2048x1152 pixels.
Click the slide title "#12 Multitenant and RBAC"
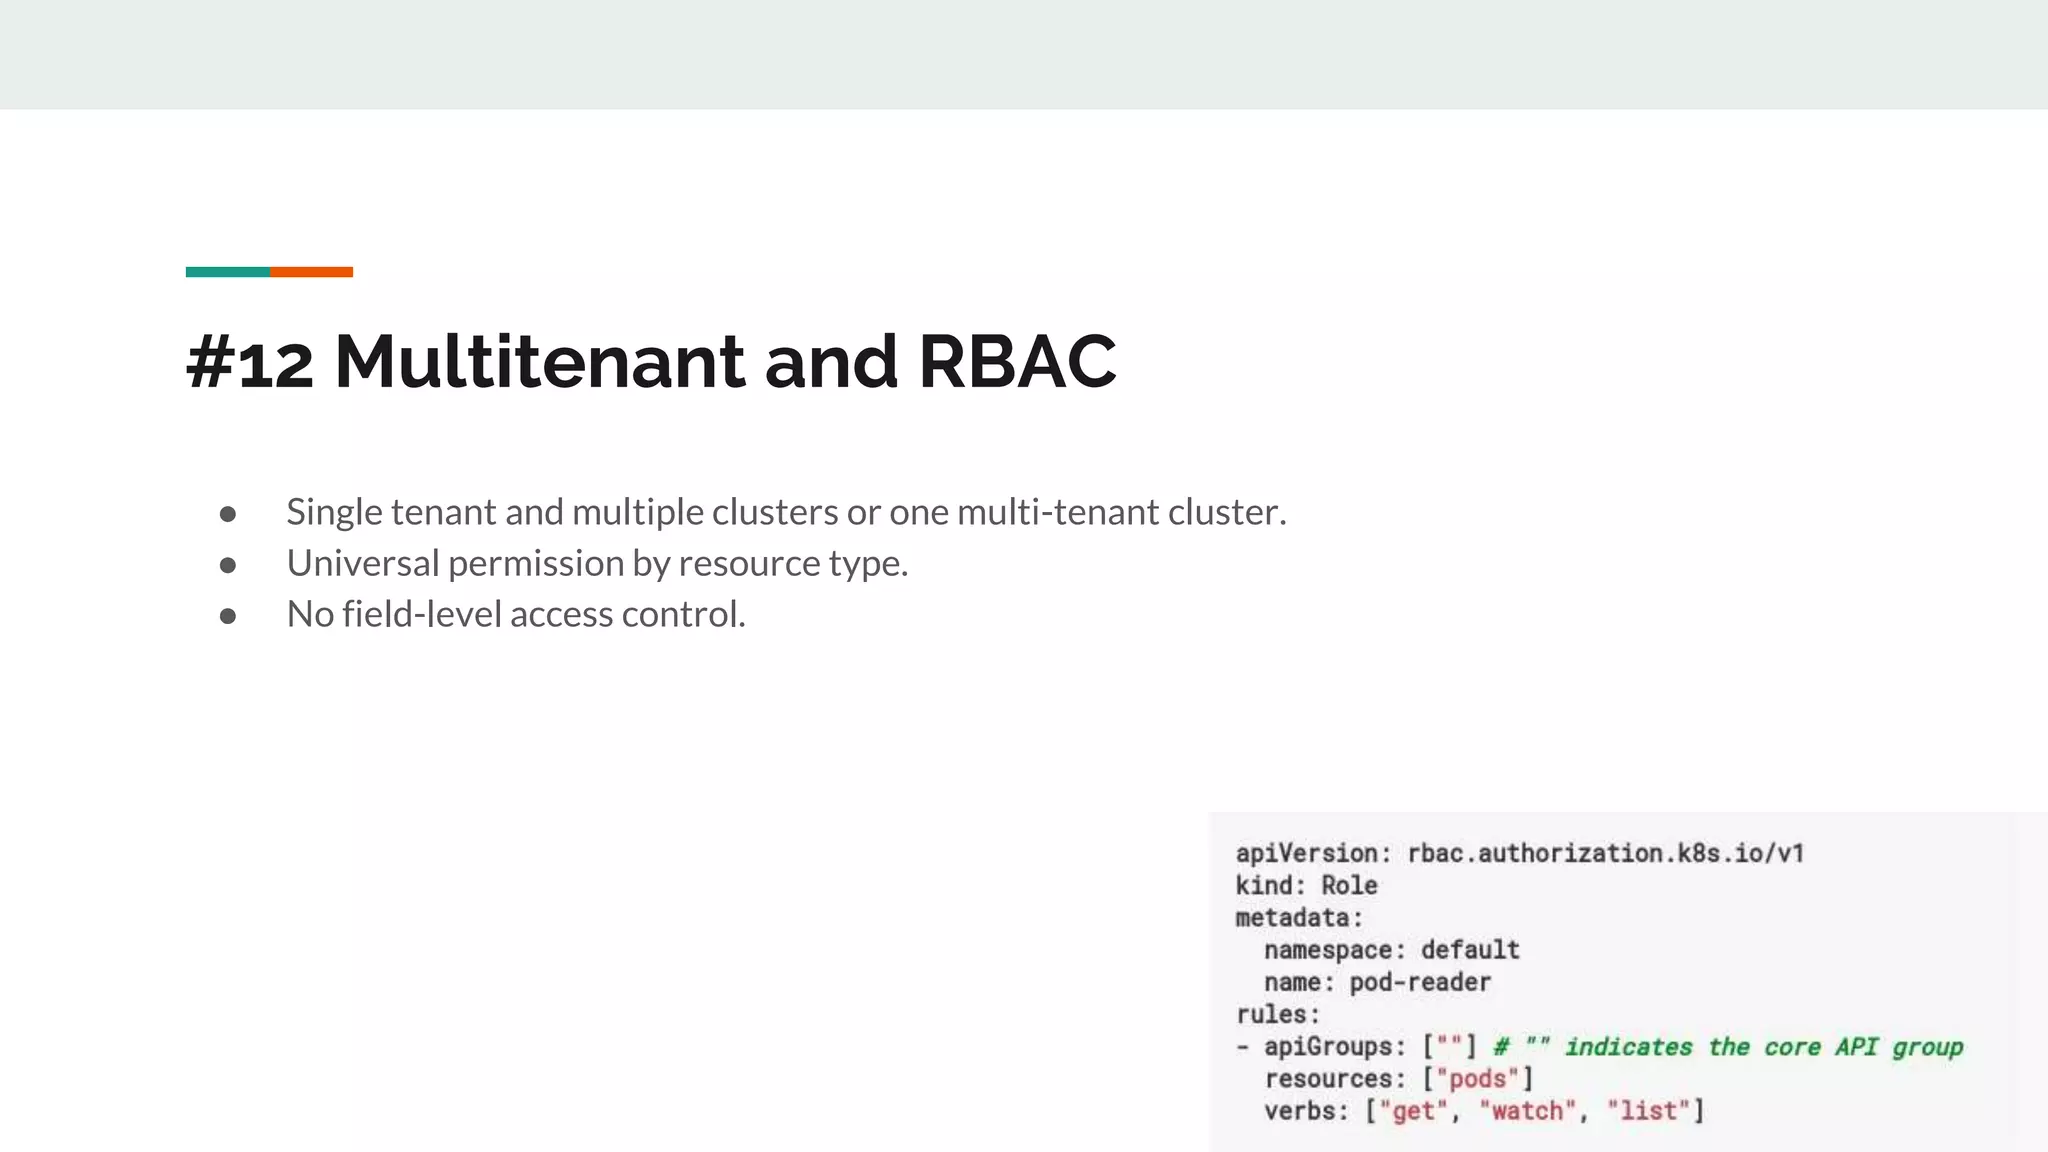(651, 361)
